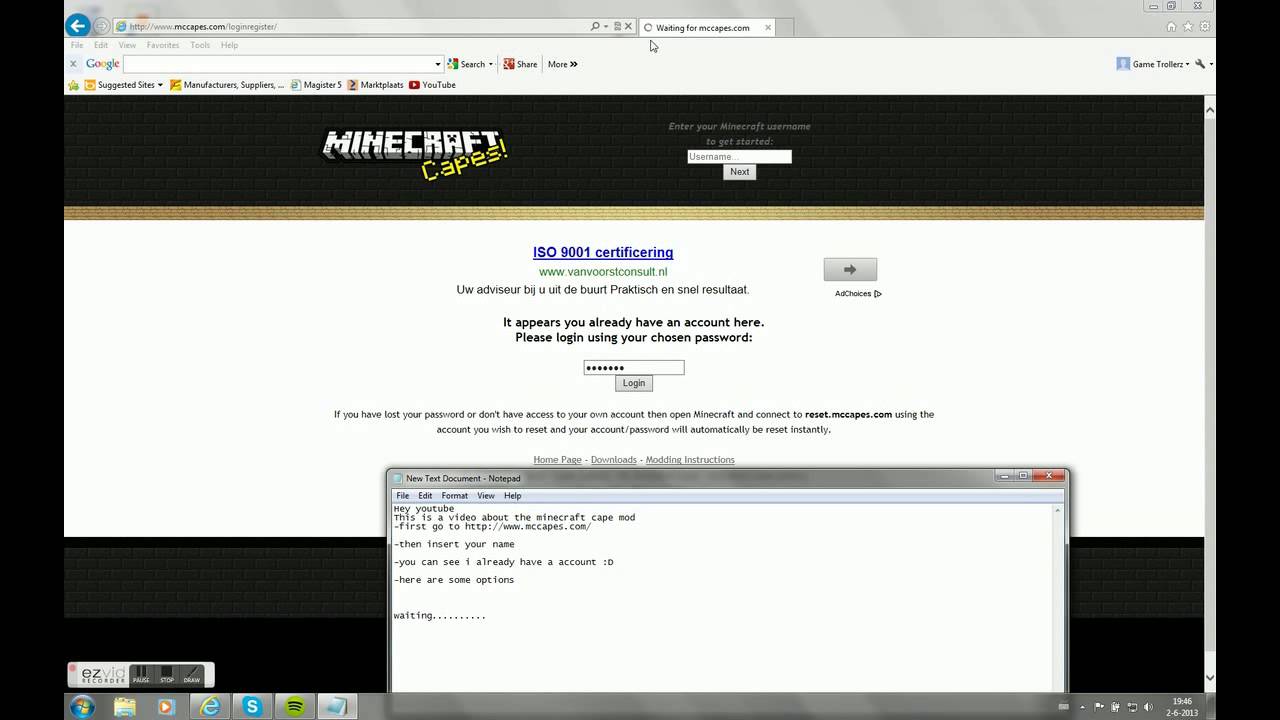Open the ISO 9001 certificering ad link
Viewport: 1280px width, 720px height.
click(x=603, y=253)
